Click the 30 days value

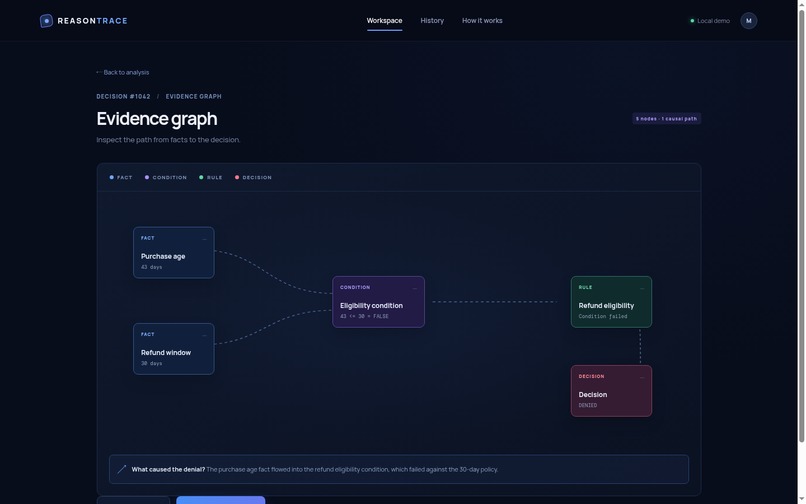point(151,364)
